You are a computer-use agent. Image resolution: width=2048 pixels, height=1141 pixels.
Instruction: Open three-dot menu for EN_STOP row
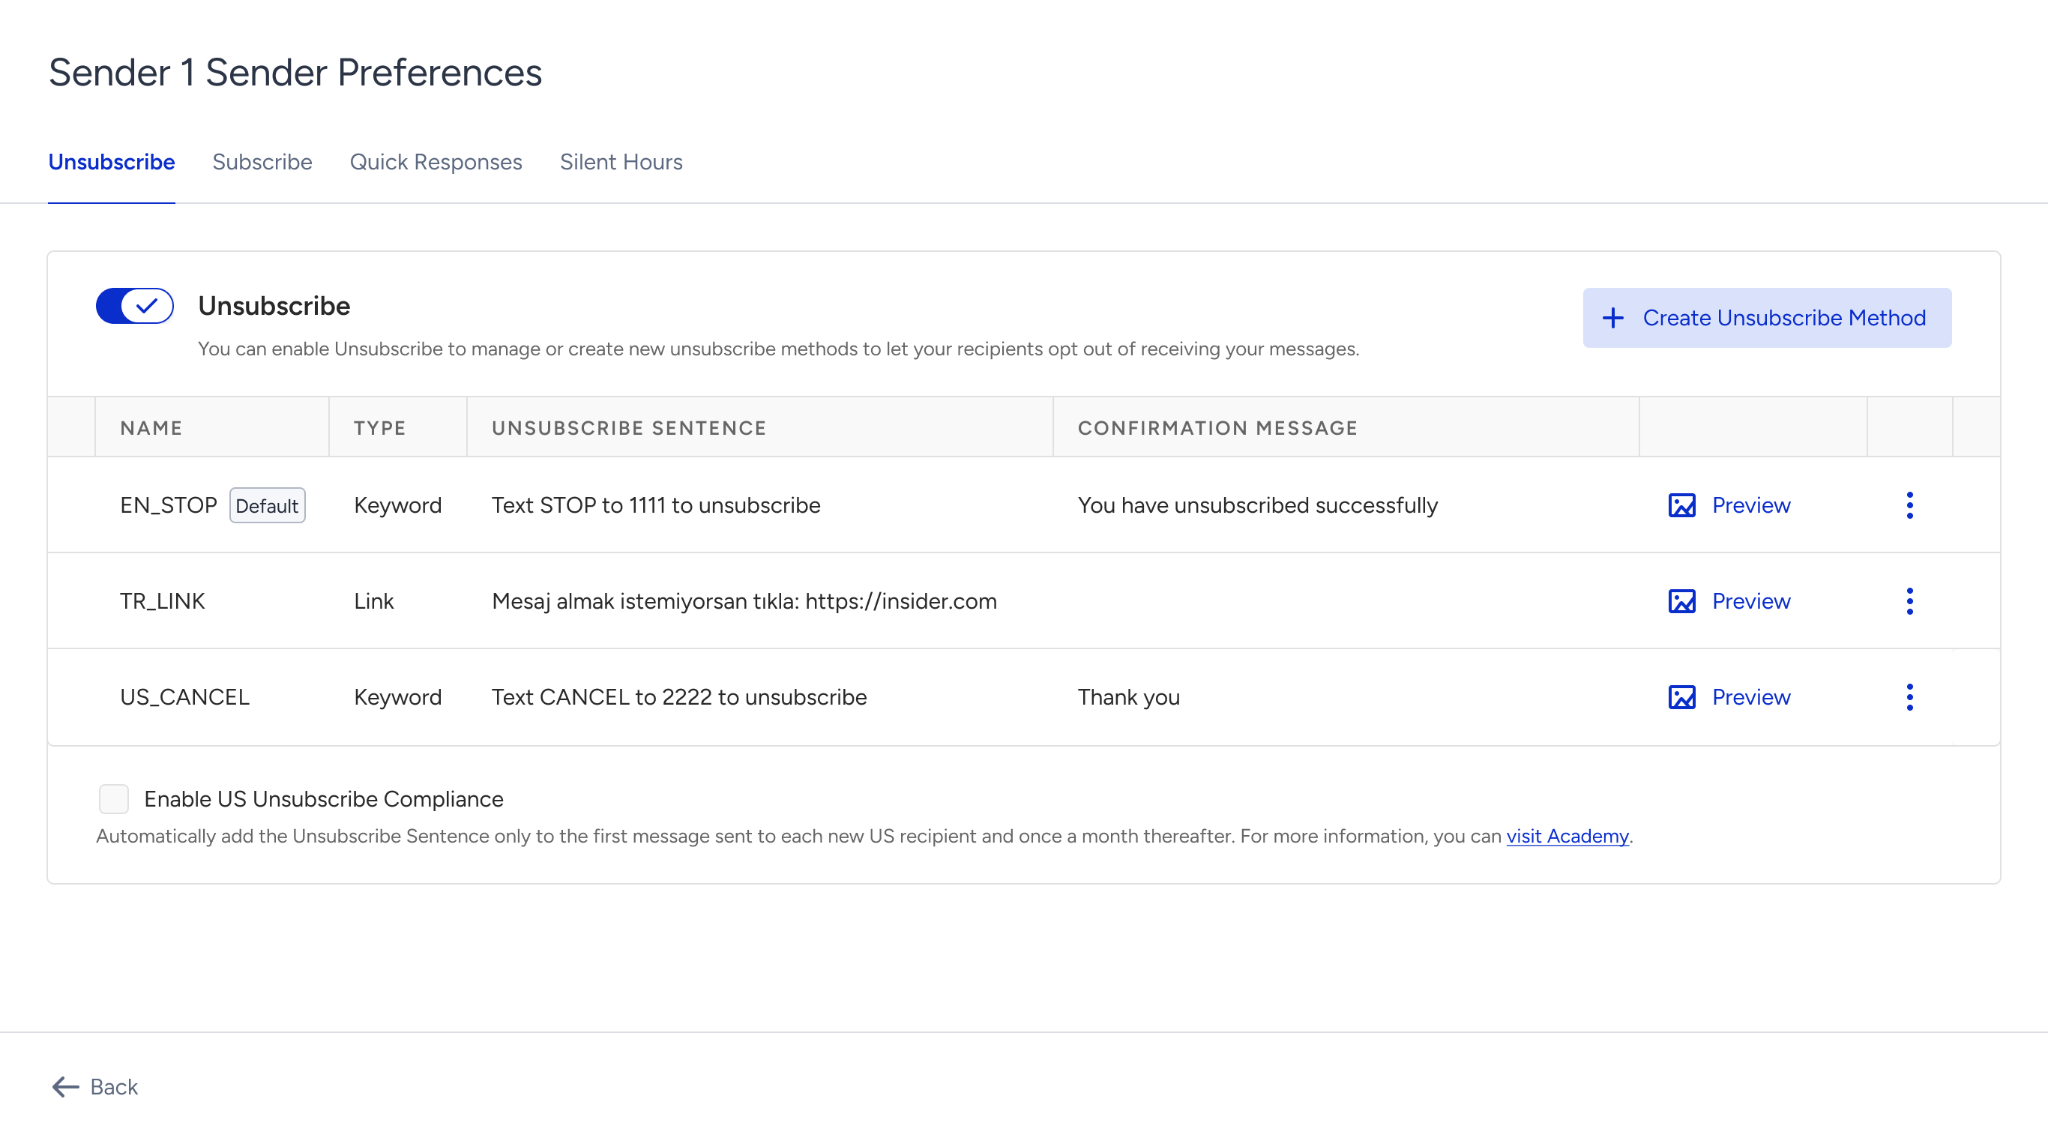(1909, 505)
